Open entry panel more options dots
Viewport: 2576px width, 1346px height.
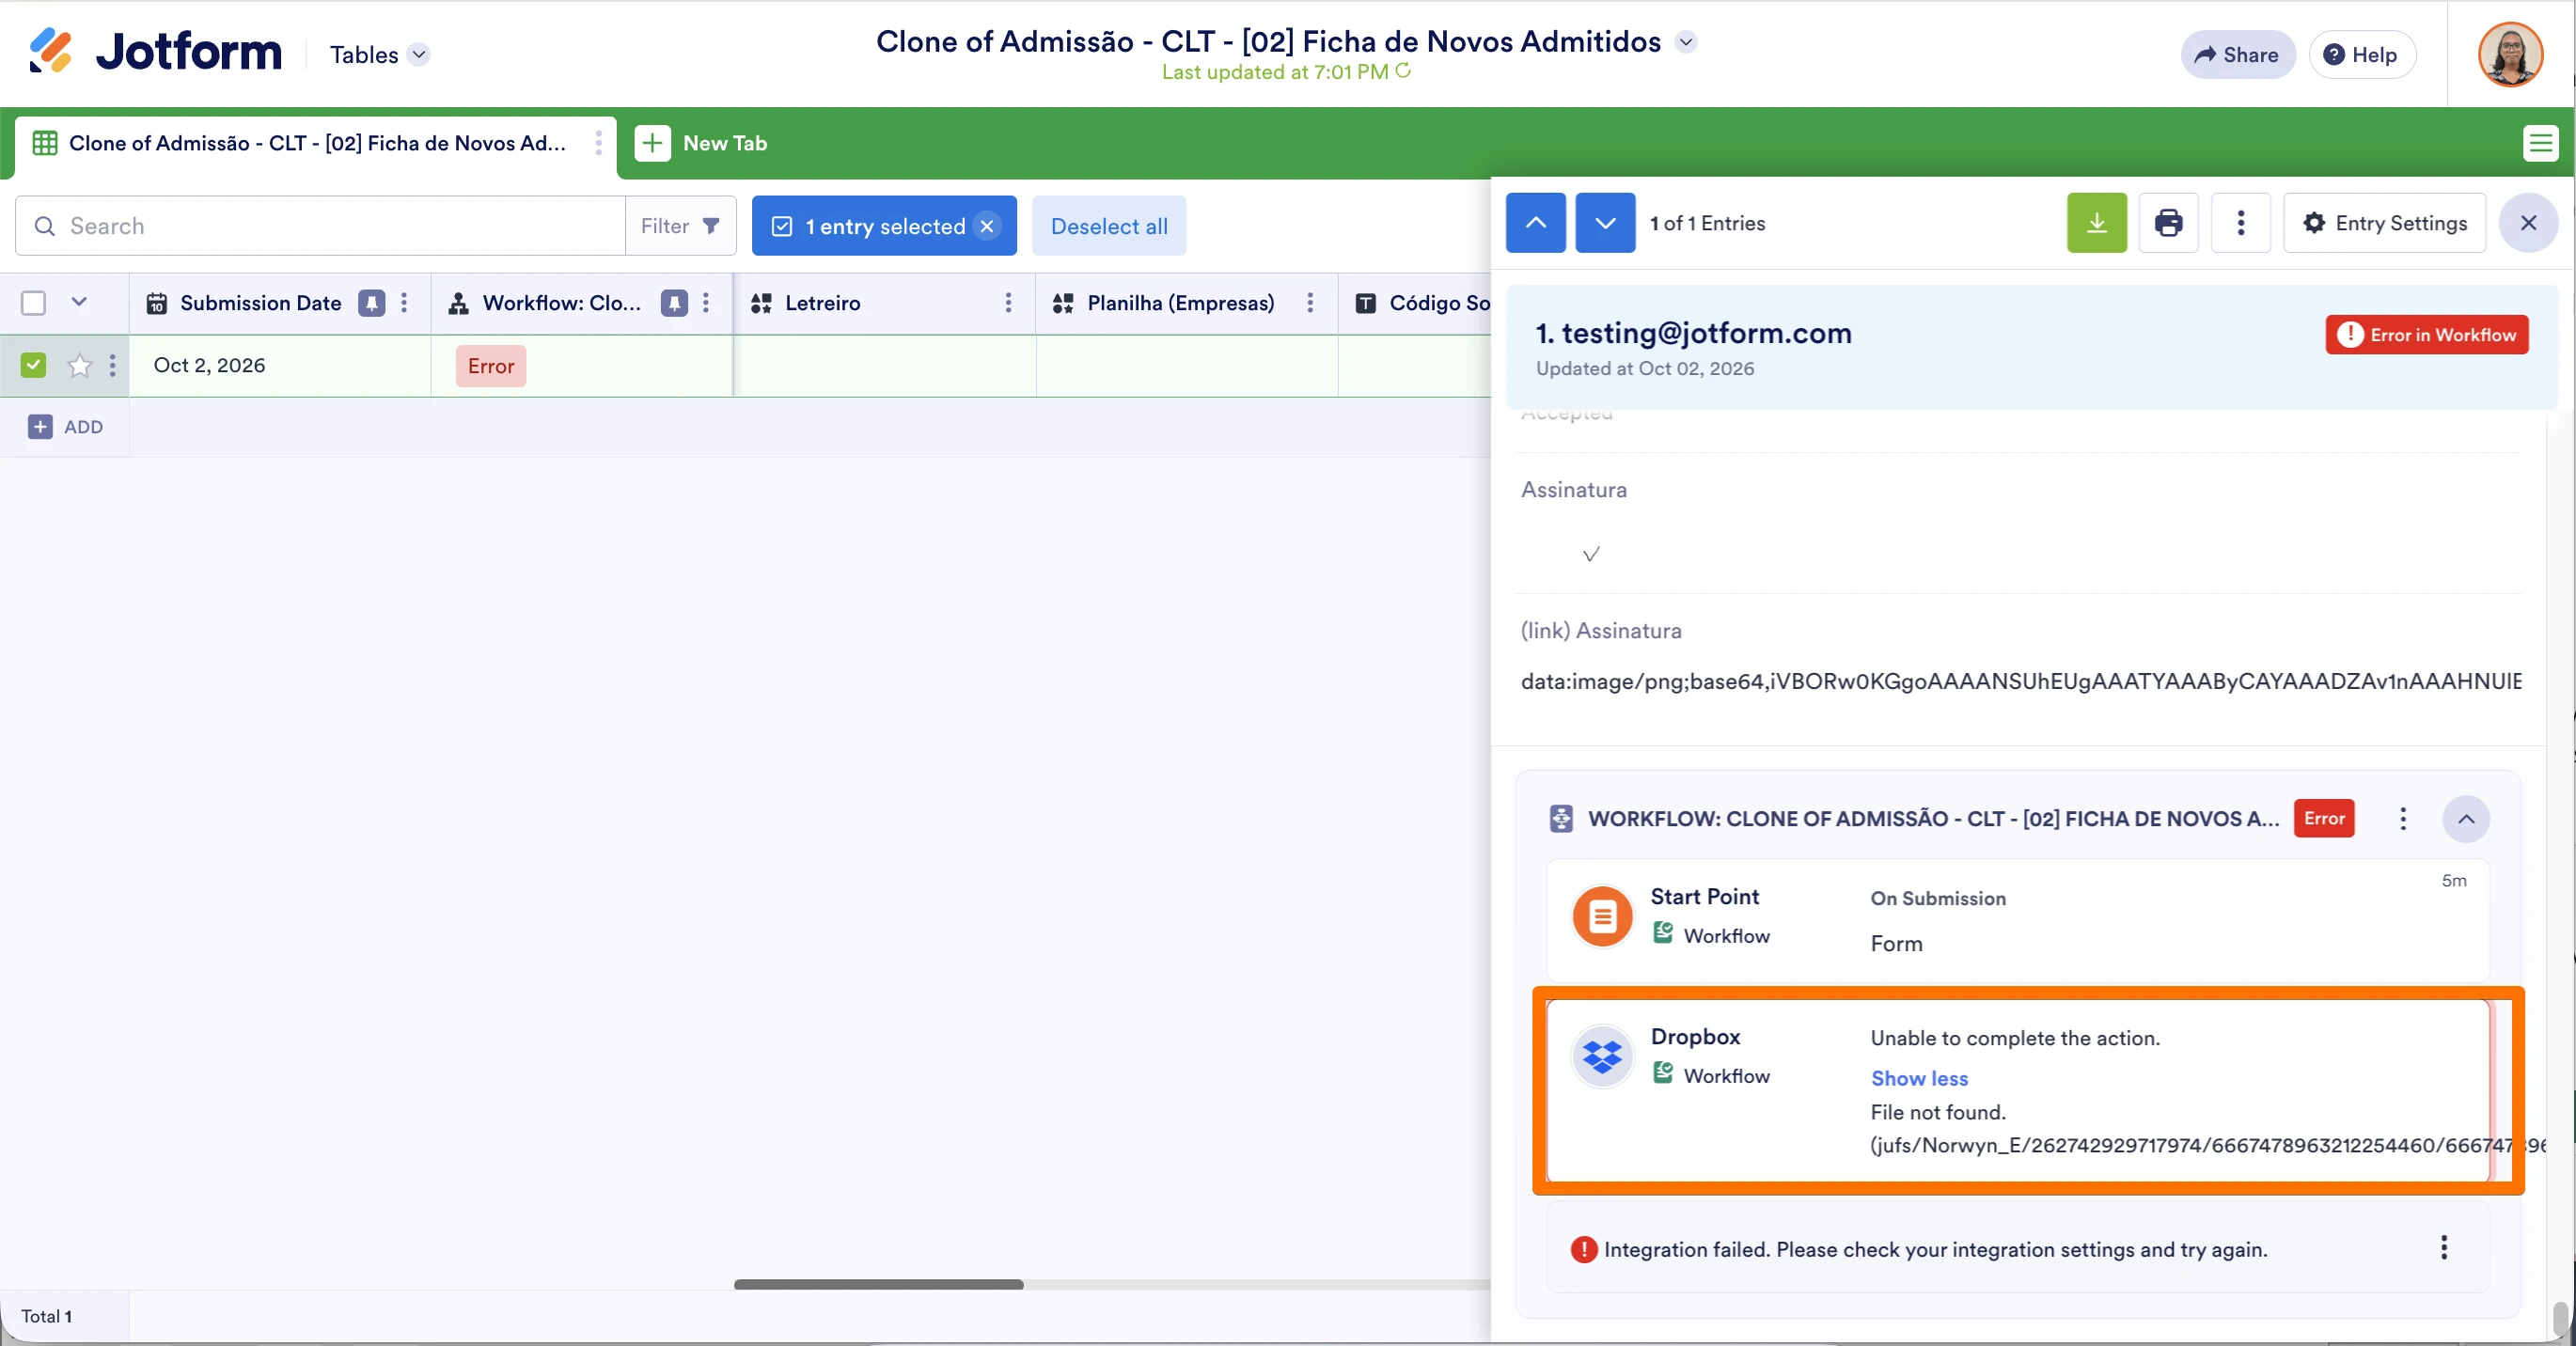2241,223
